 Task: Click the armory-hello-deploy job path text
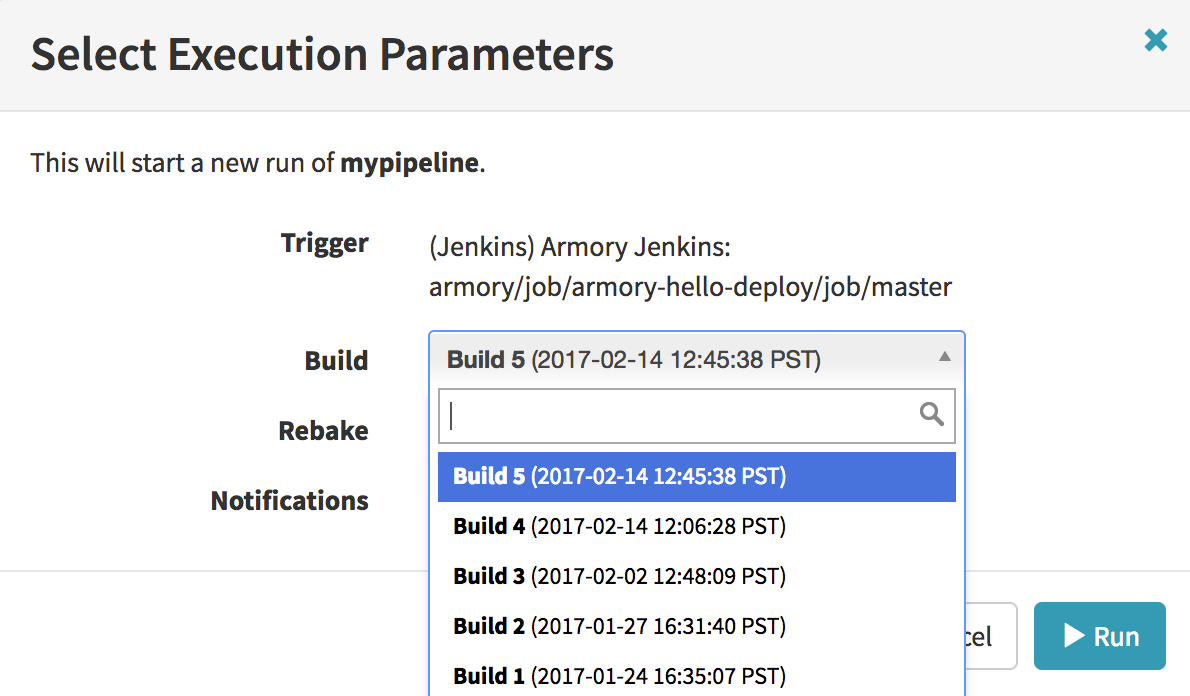click(x=690, y=288)
